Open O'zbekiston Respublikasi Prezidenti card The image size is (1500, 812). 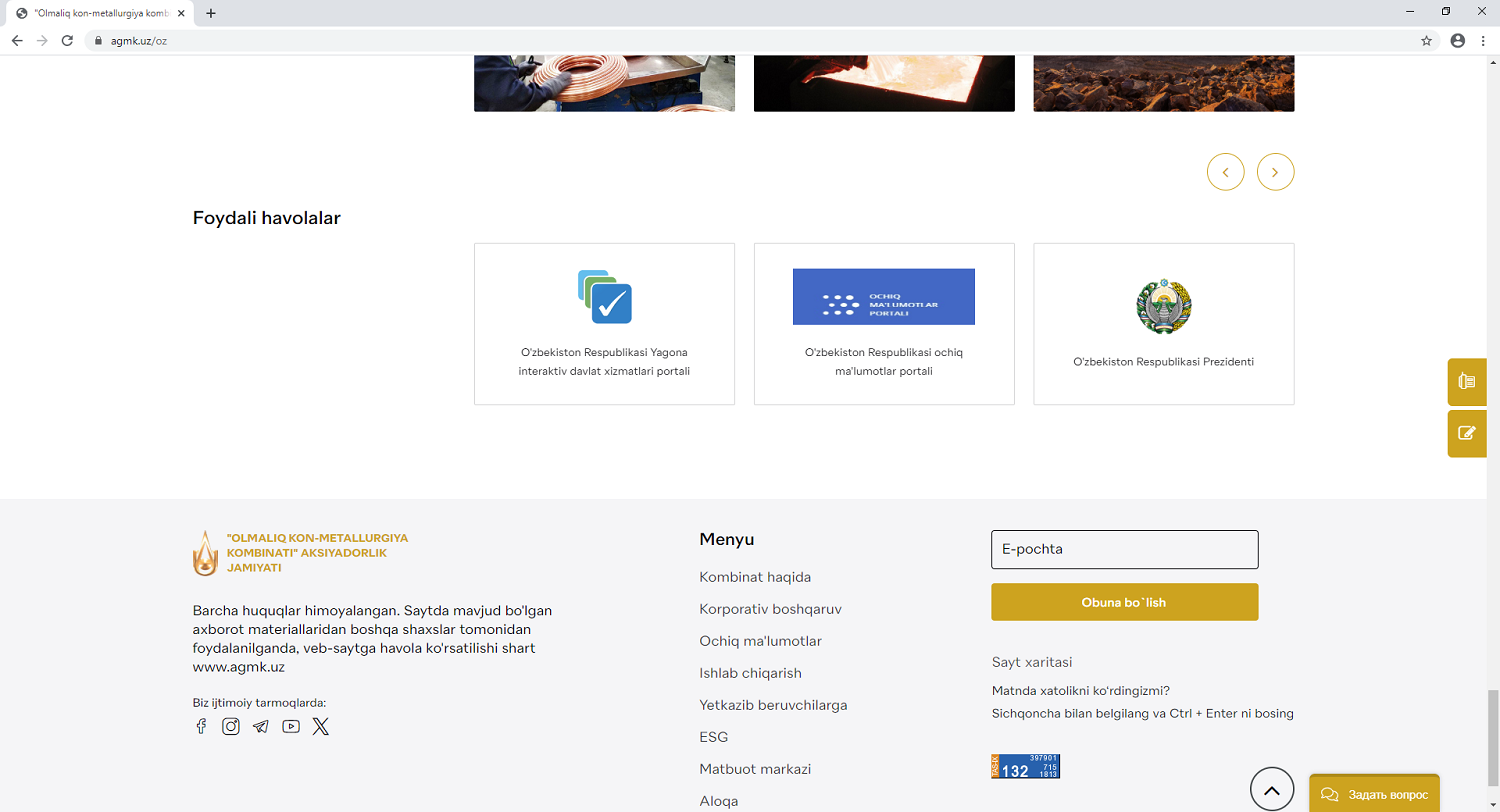[1163, 324]
